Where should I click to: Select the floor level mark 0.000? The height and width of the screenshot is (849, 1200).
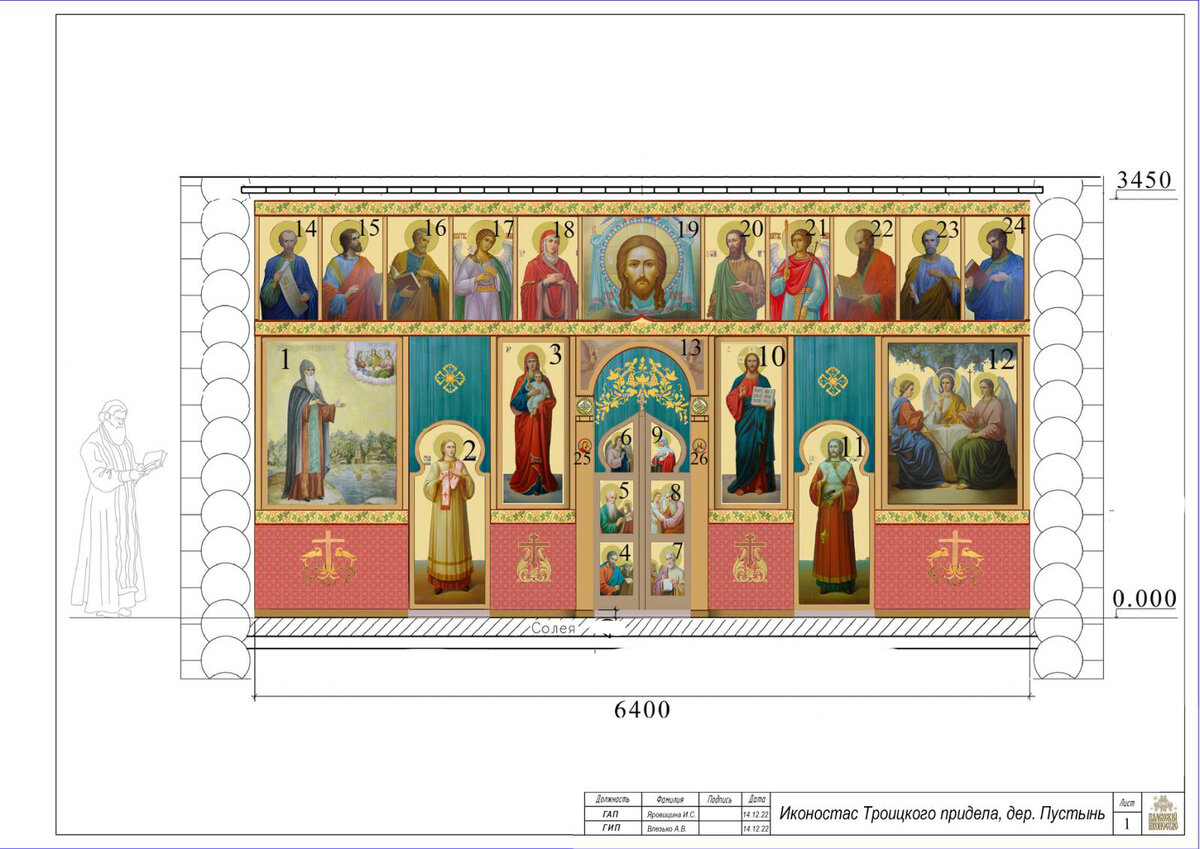tap(1144, 597)
